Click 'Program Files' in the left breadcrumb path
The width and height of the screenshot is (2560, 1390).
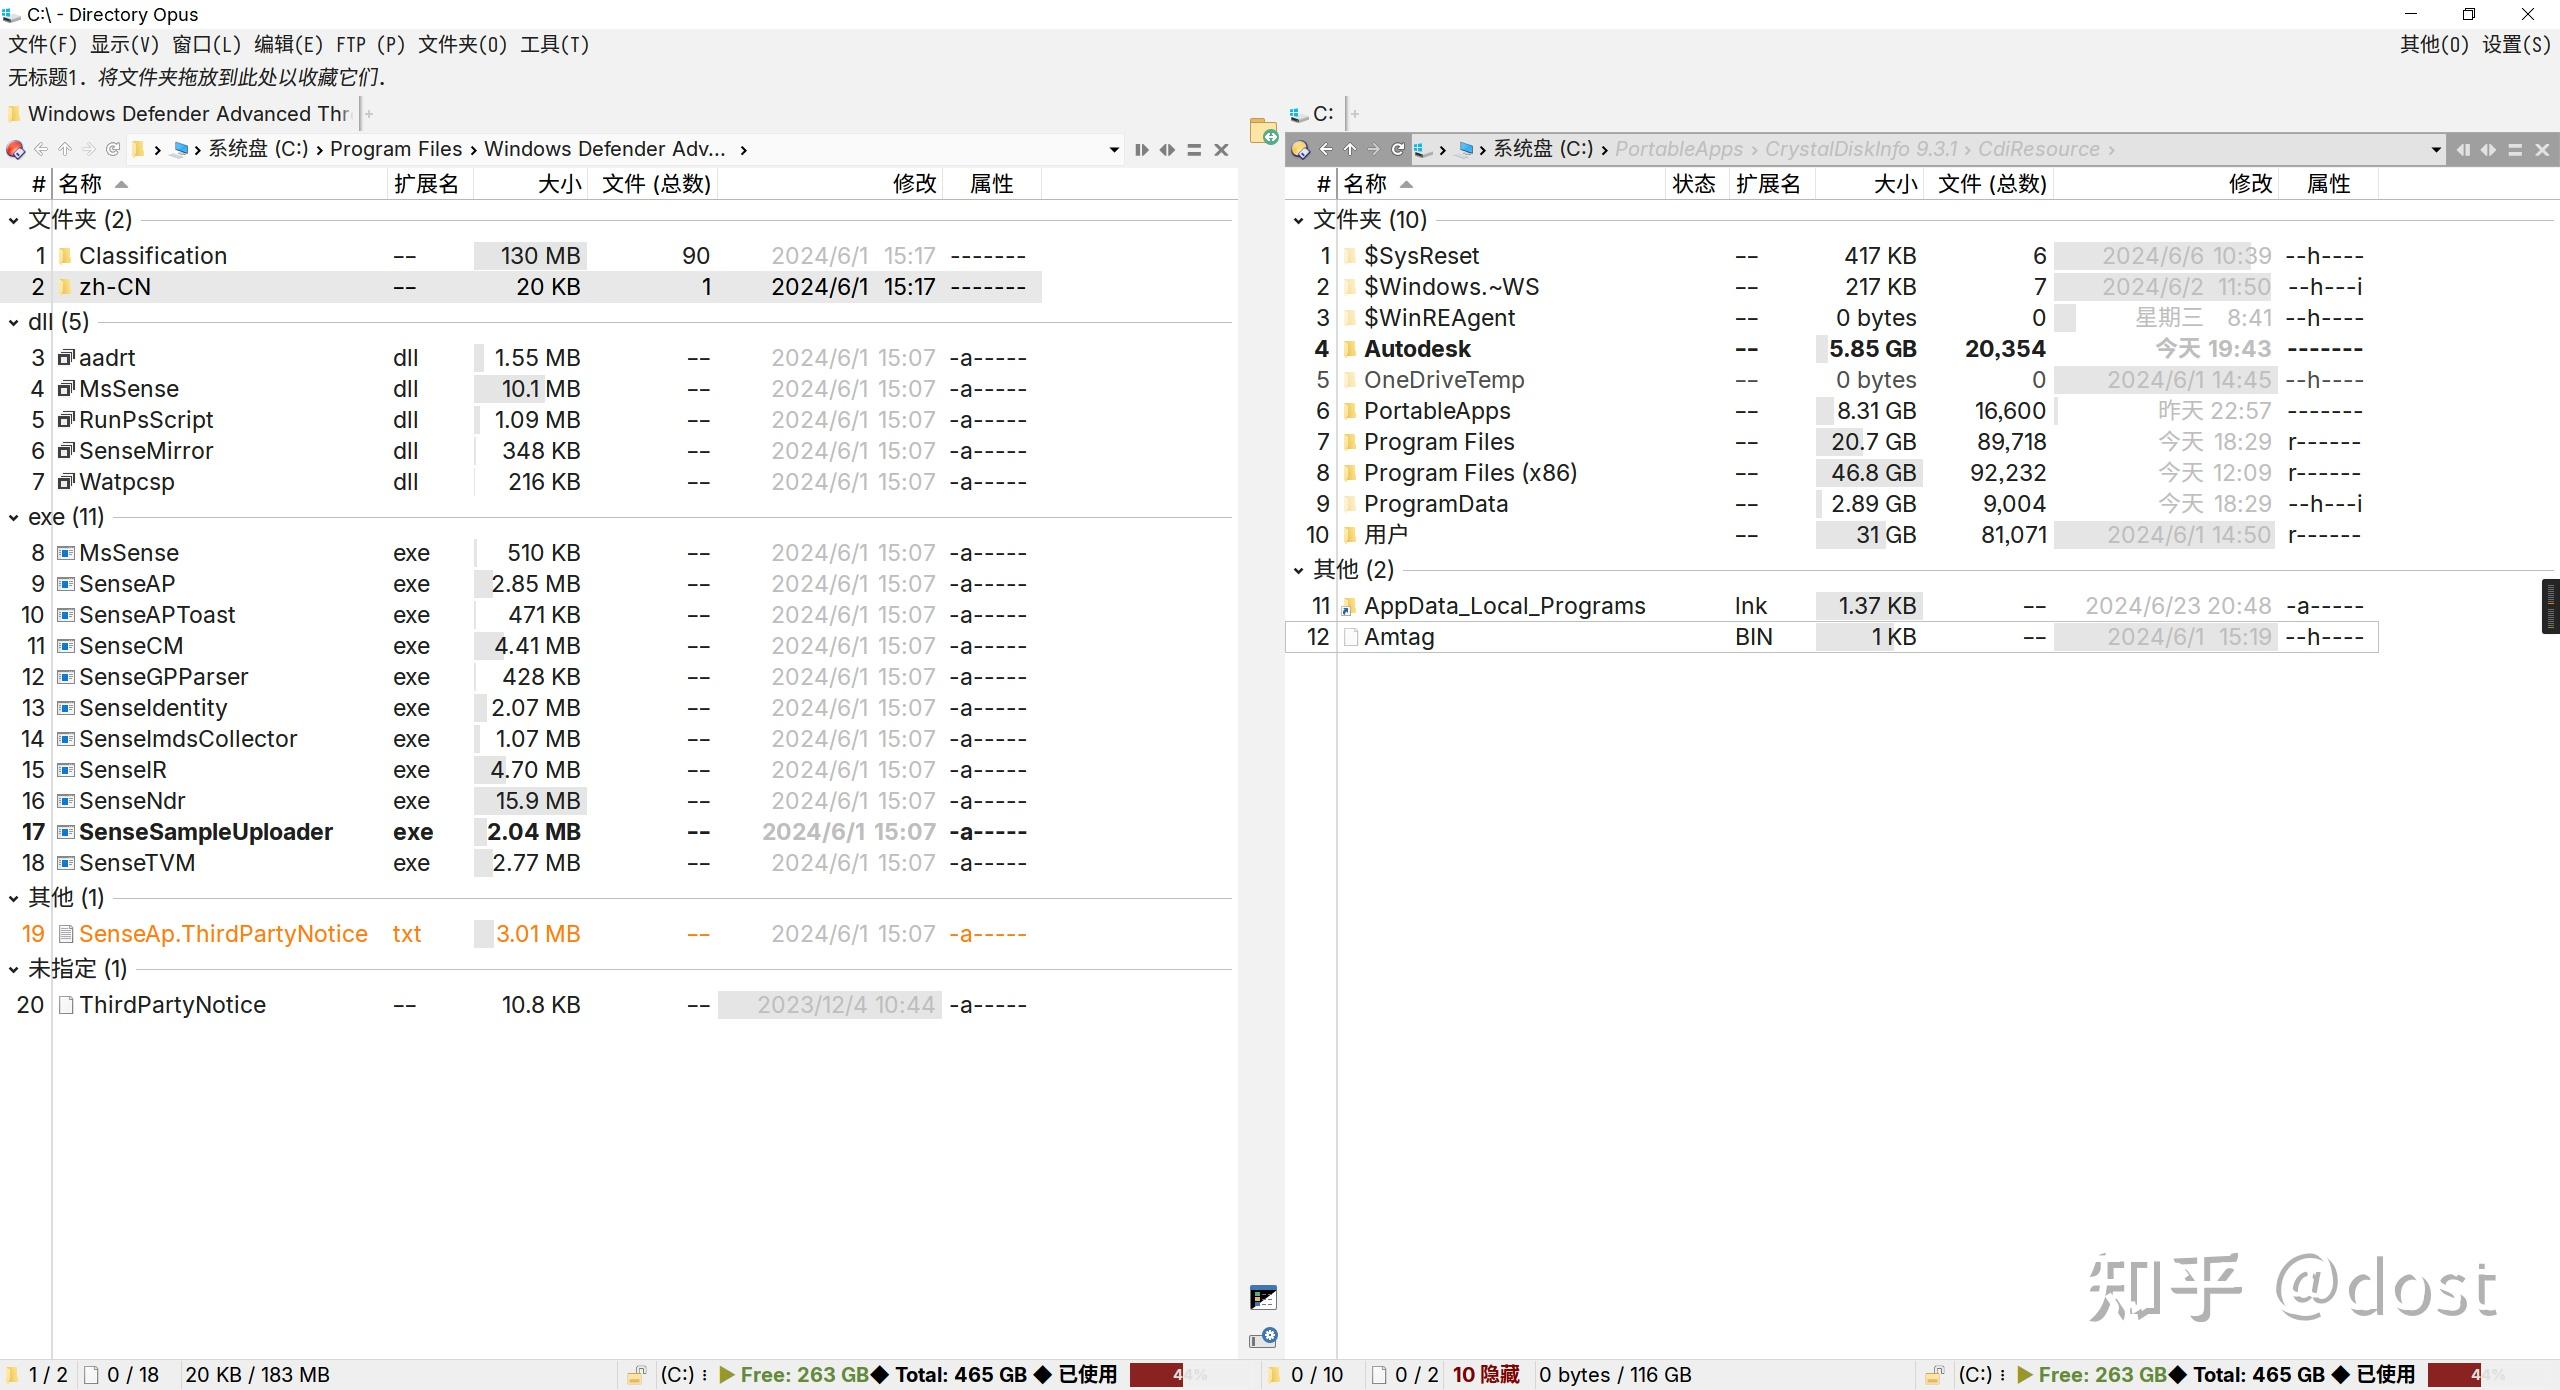click(x=397, y=148)
